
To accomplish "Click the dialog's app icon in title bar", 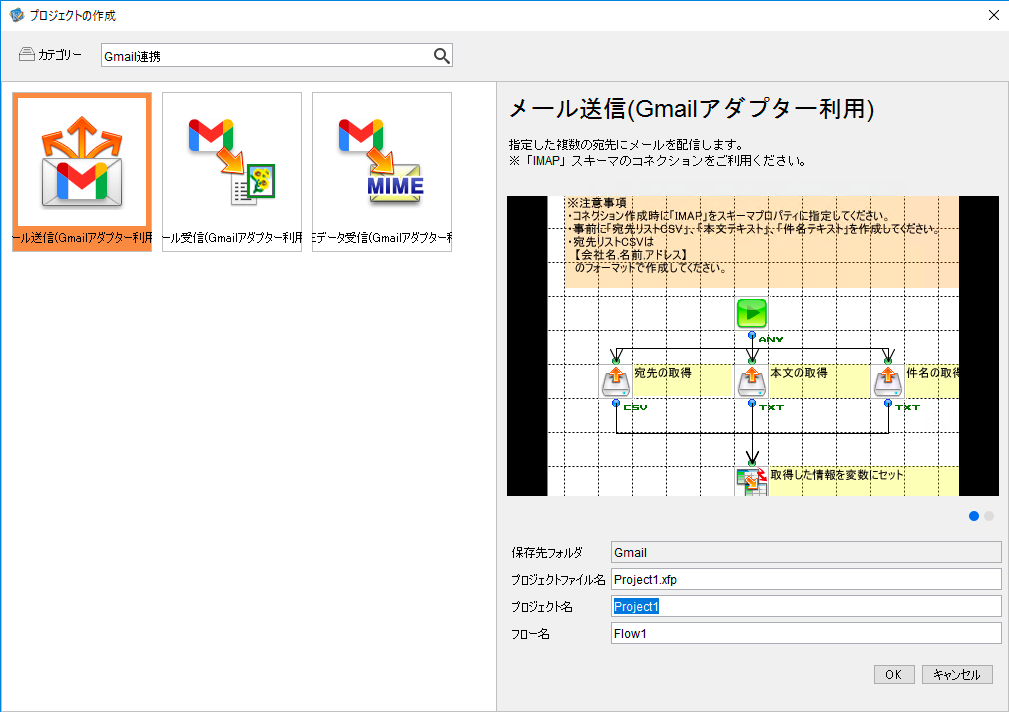I will (17, 15).
